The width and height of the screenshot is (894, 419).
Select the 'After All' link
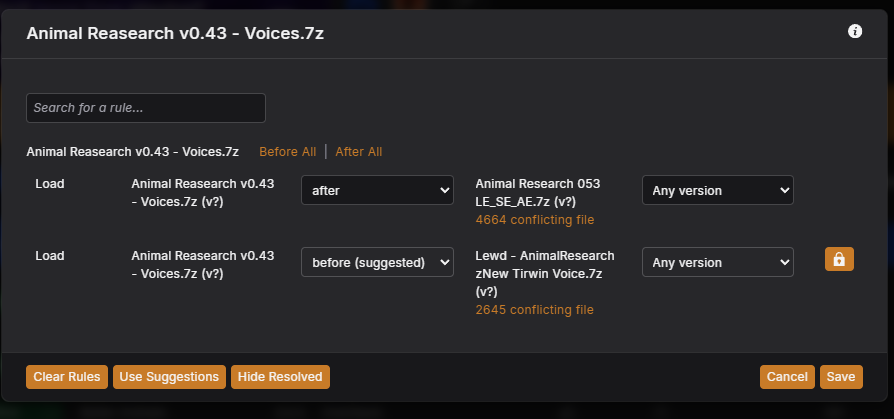(359, 152)
